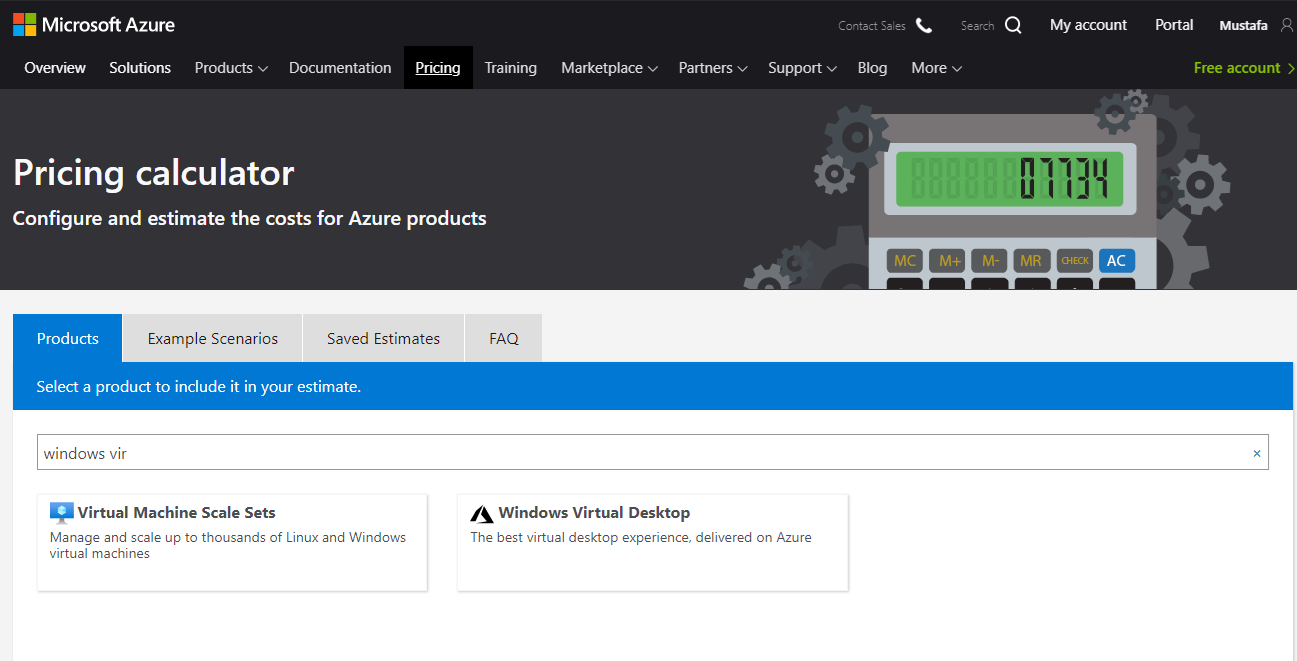Expand the More dropdown menu
Image resolution: width=1297 pixels, height=661 pixels.
pyautogui.click(x=936, y=68)
